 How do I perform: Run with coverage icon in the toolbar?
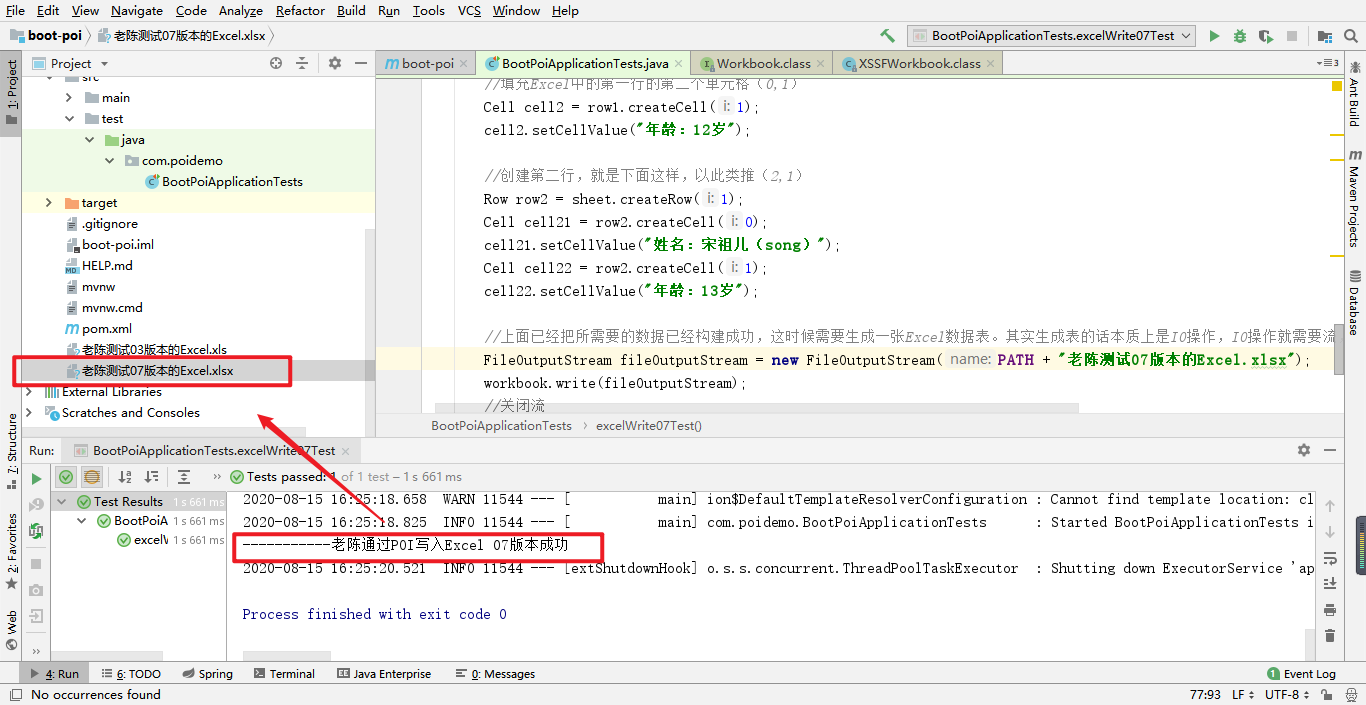[x=1265, y=36]
